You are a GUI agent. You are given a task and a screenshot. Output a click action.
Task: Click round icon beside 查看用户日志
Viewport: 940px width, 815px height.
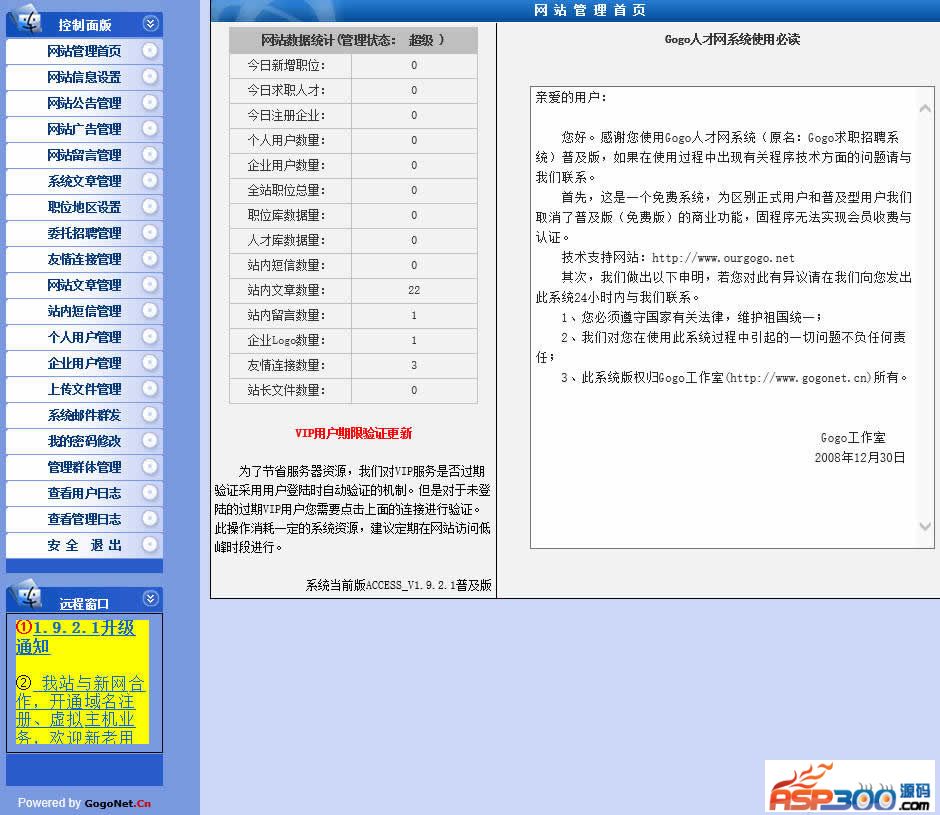[150, 492]
